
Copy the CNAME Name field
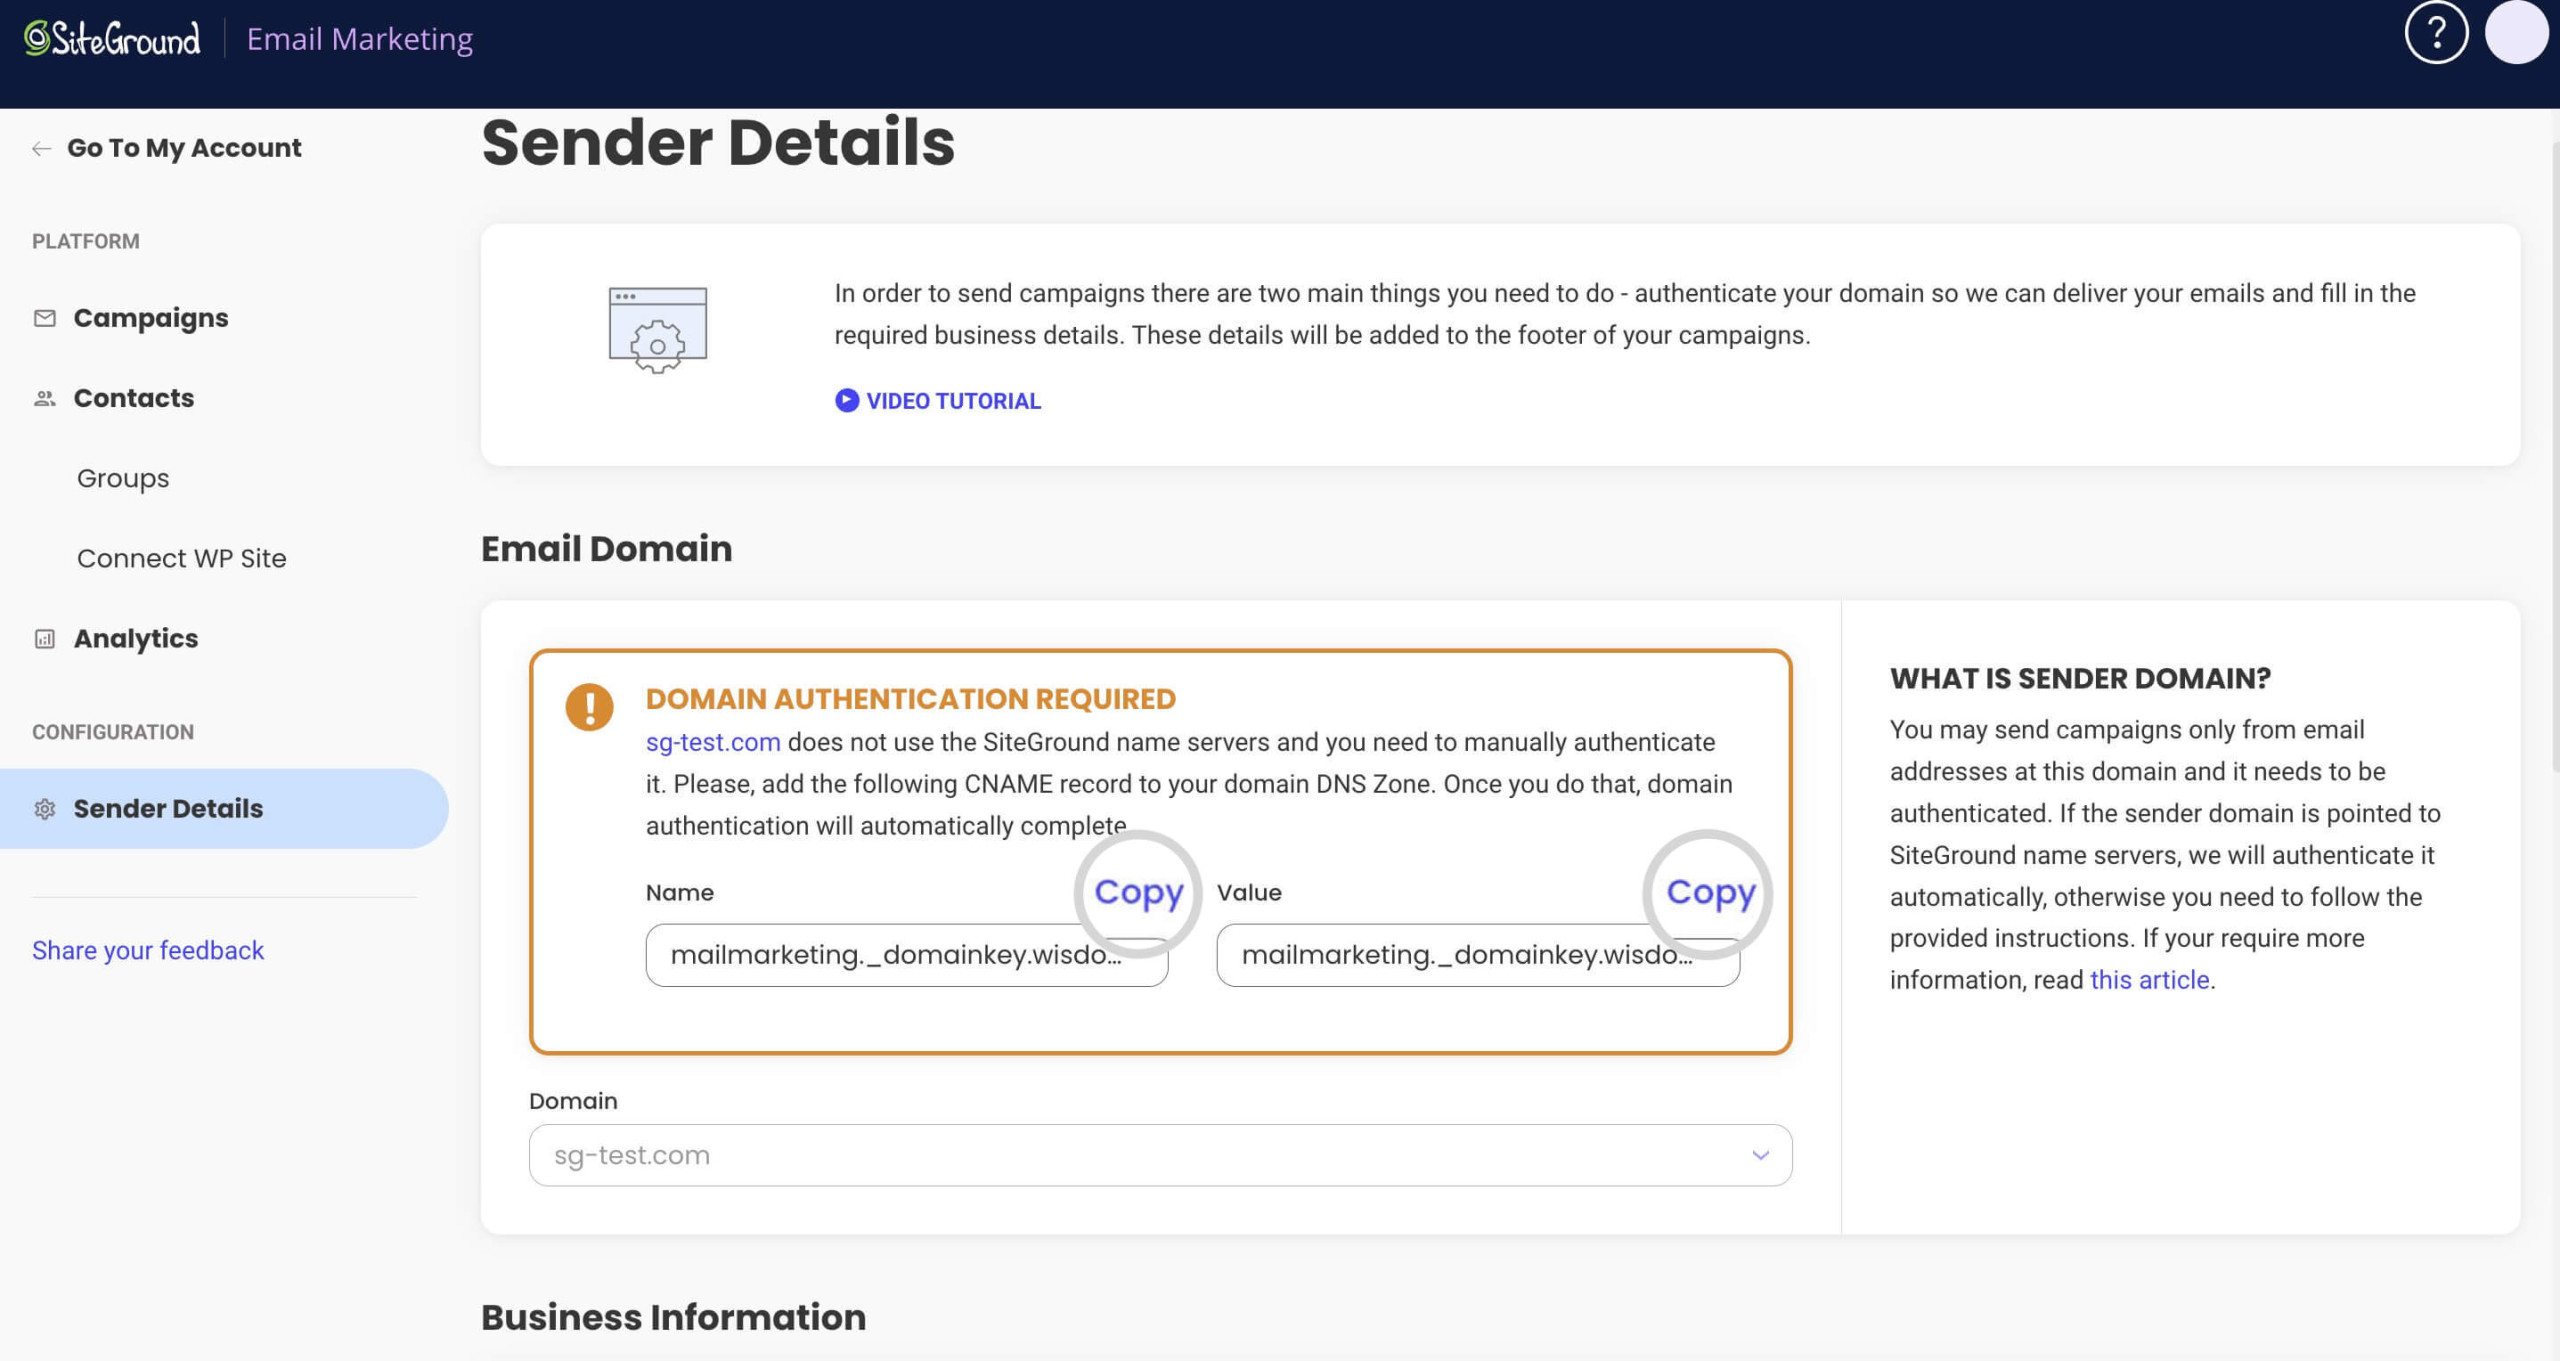pyautogui.click(x=1138, y=891)
